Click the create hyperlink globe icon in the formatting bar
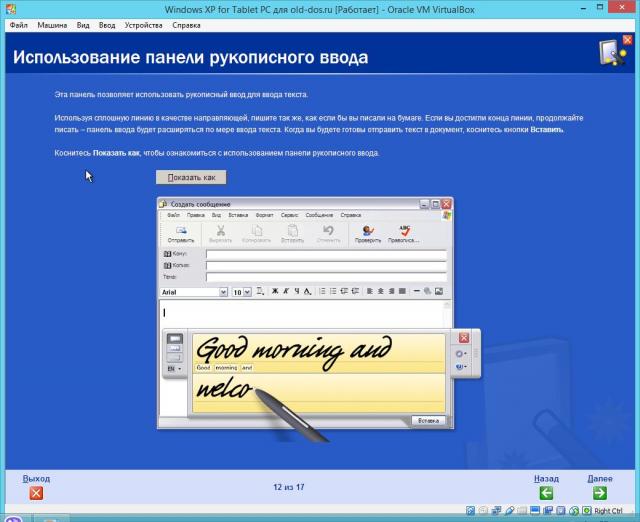 pyautogui.click(x=427, y=291)
